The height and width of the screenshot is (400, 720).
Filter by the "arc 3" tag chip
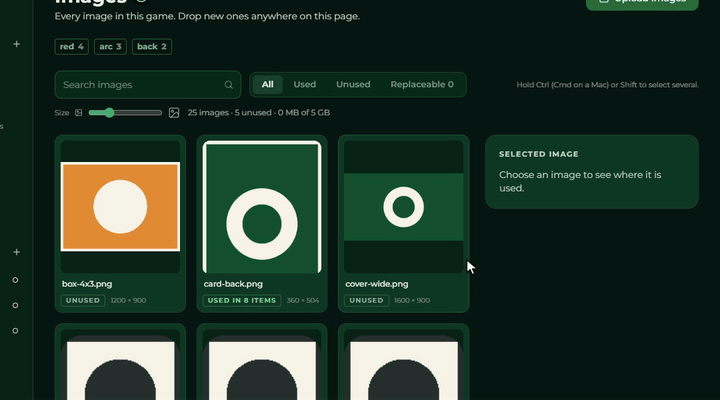(110, 46)
